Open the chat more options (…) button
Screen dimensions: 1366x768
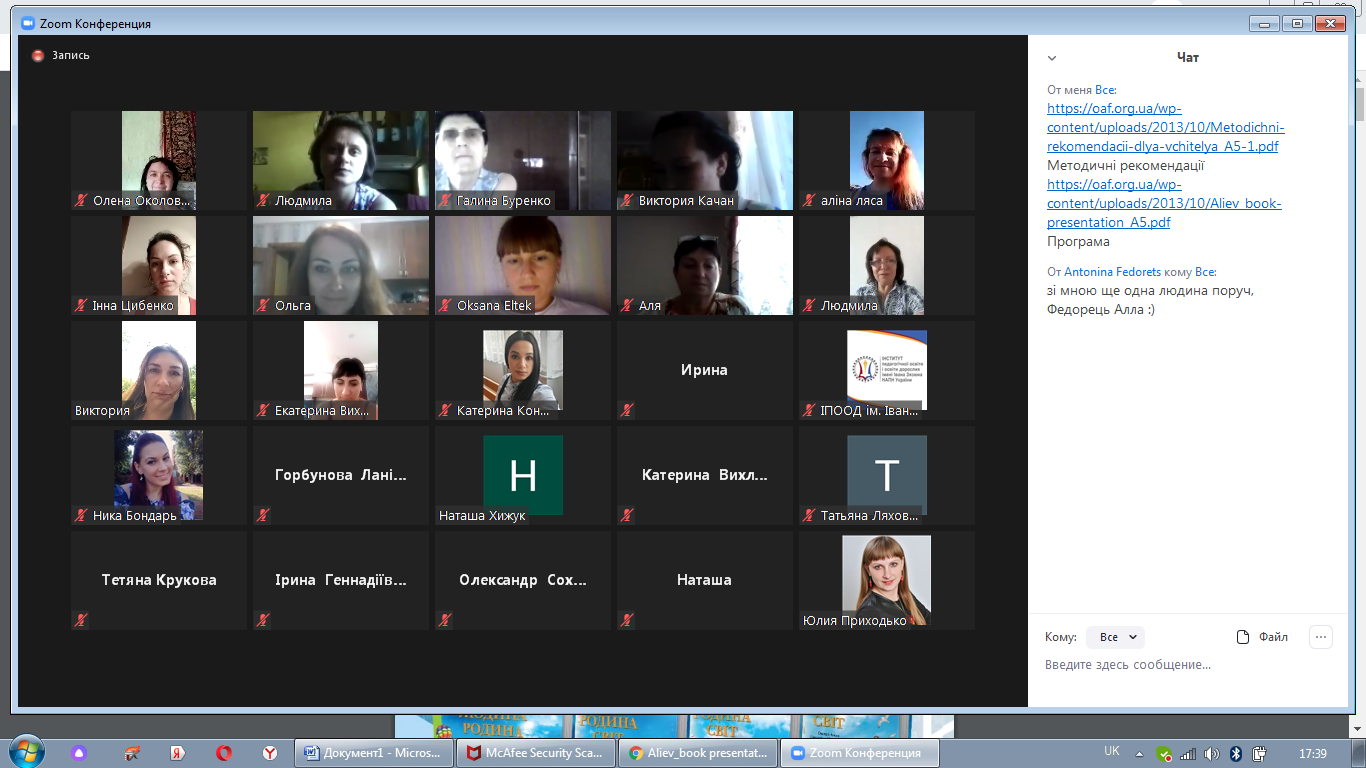[x=1320, y=637]
